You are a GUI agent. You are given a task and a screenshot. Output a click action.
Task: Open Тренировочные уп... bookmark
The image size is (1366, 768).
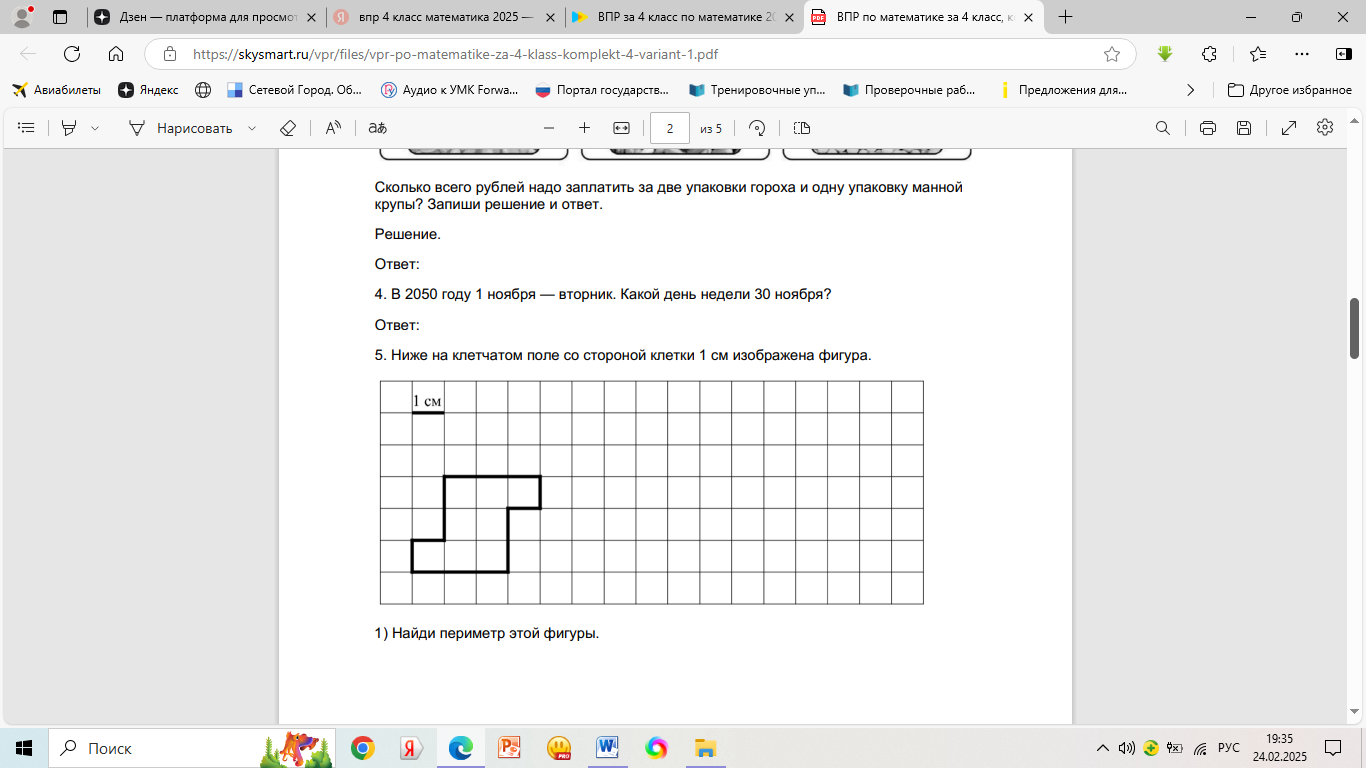757,90
